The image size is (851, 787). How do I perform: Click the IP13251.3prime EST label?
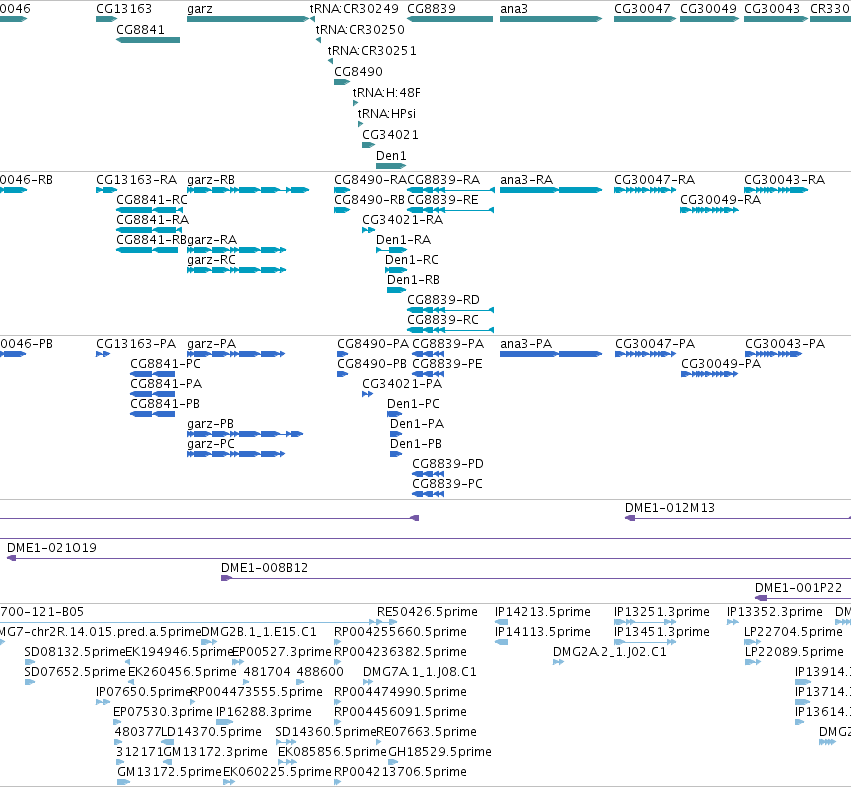tap(661, 612)
